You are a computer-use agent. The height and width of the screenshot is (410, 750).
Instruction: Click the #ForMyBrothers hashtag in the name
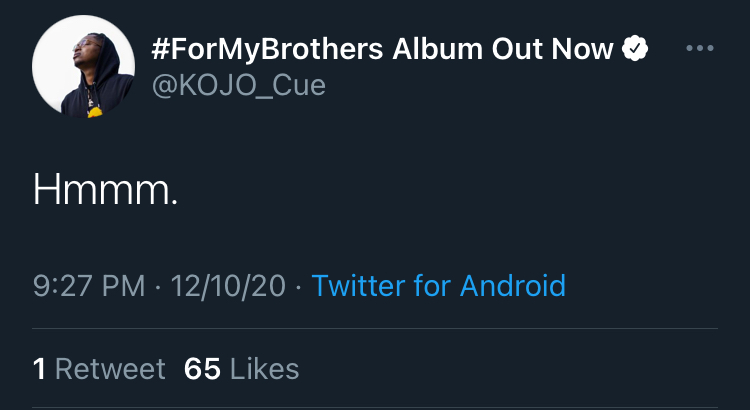tap(265, 48)
